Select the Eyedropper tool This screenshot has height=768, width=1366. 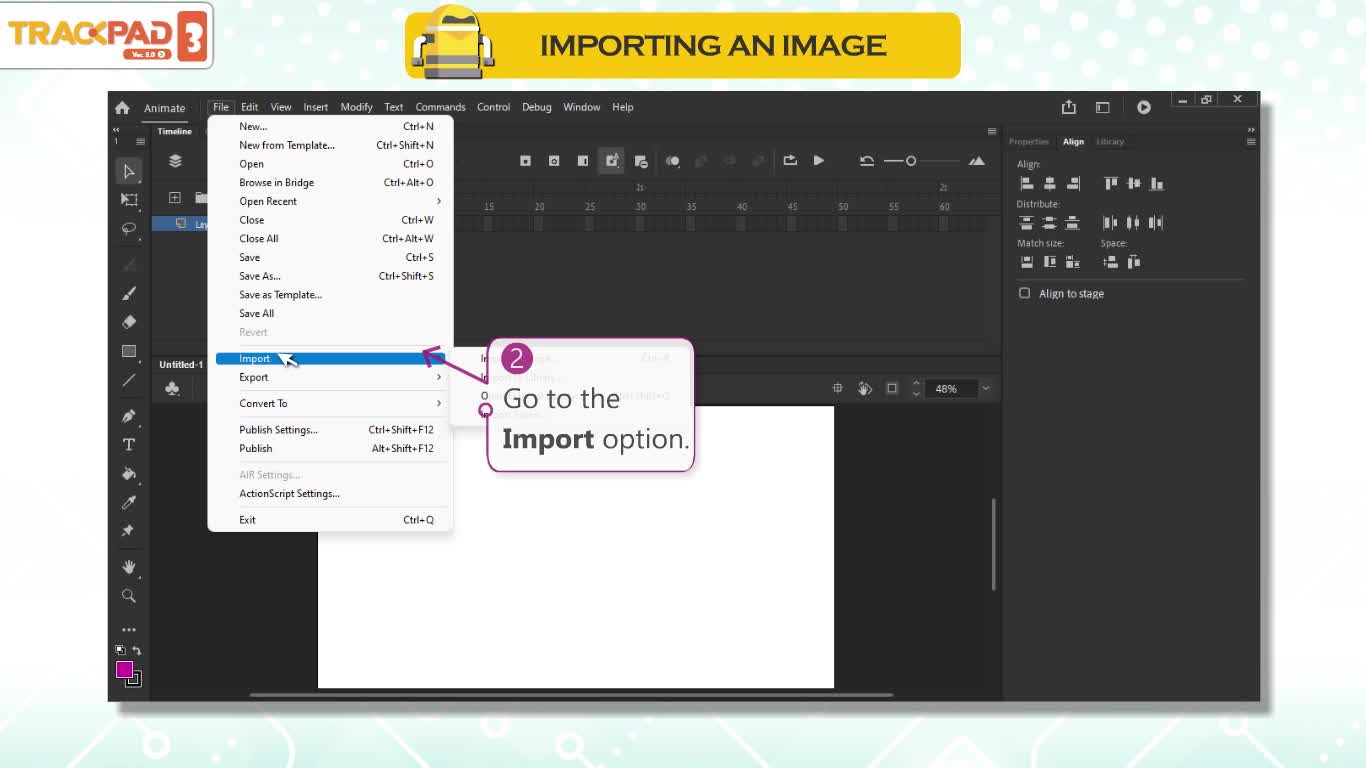click(128, 502)
